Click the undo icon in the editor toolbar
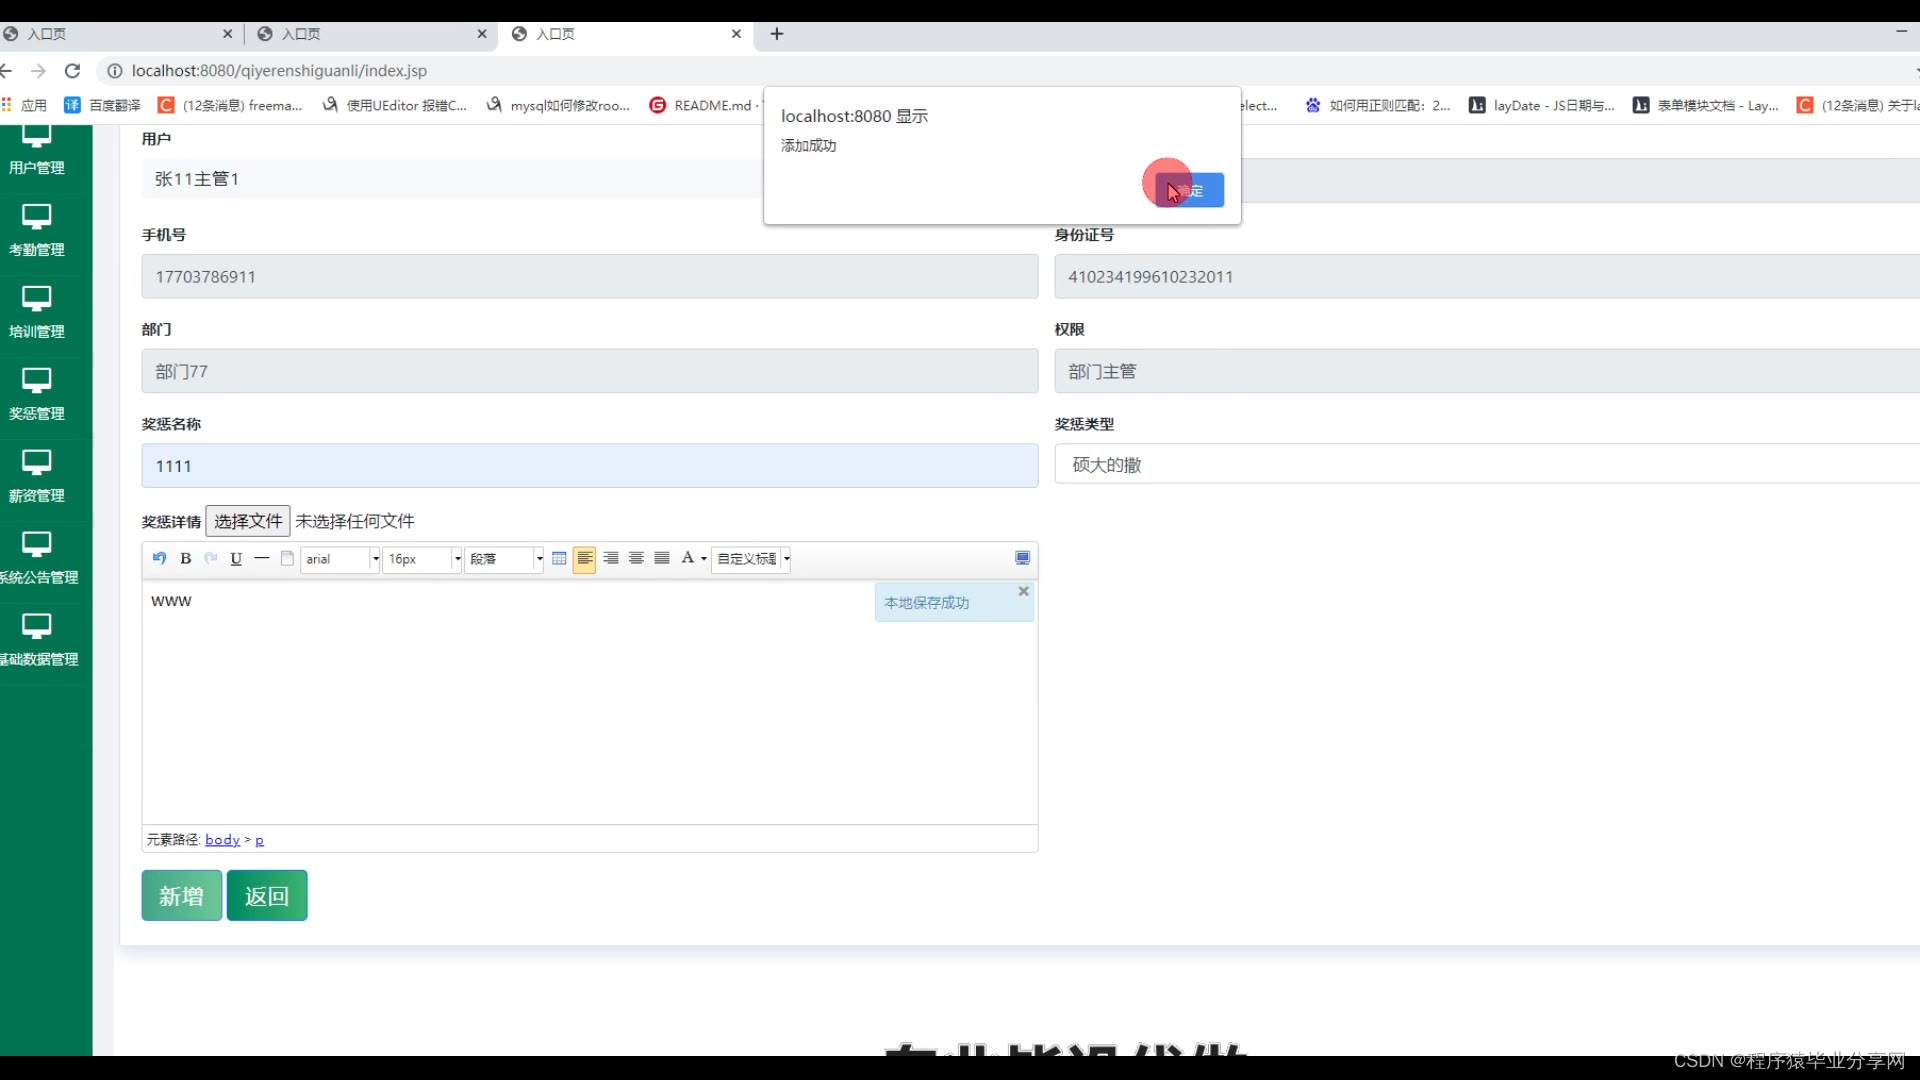1920x1080 pixels. pyautogui.click(x=159, y=558)
